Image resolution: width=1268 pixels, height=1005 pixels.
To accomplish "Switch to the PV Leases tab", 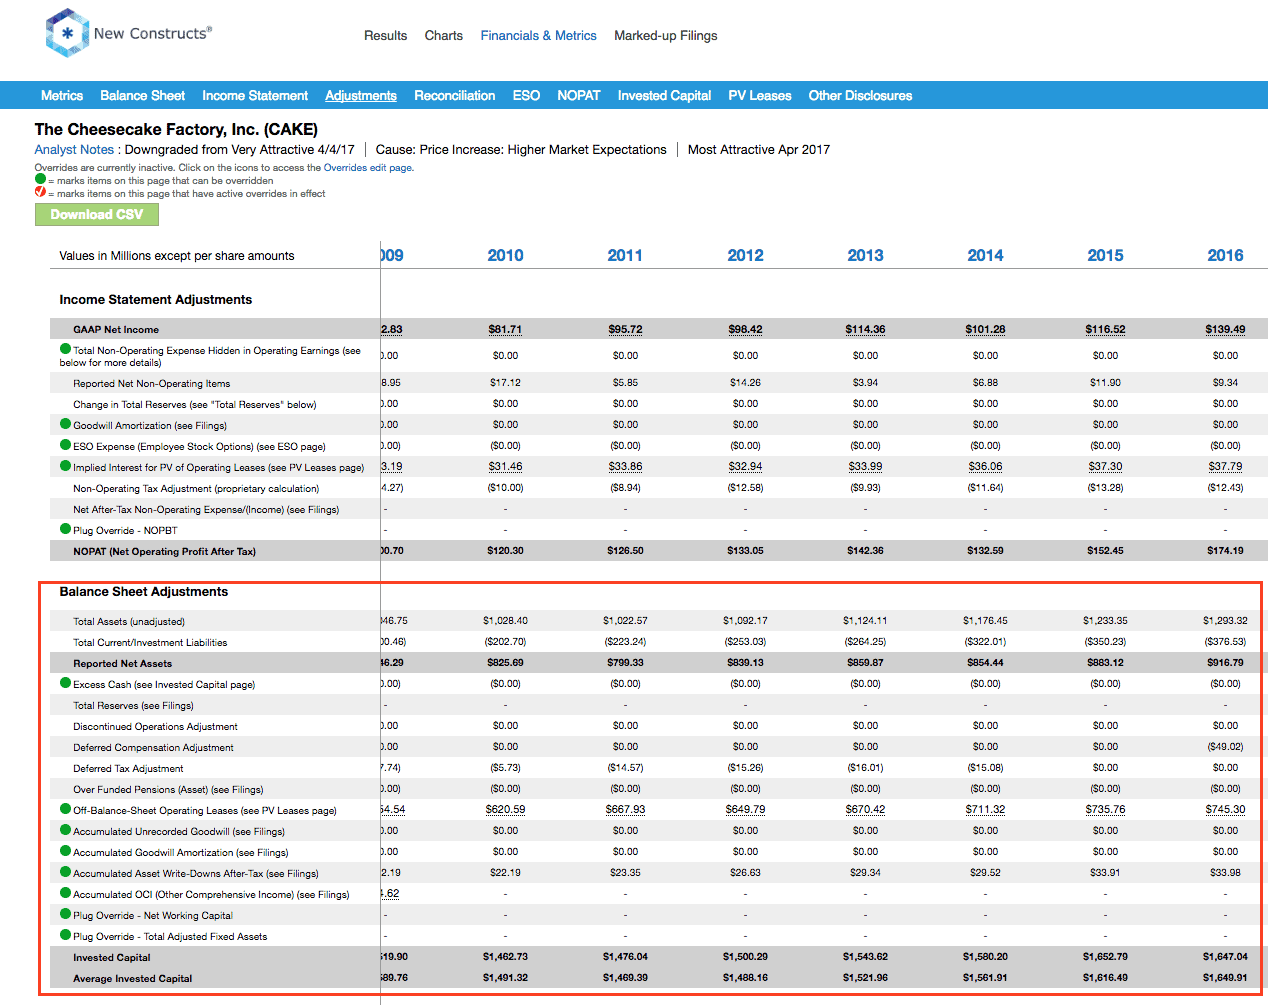I will (760, 95).
